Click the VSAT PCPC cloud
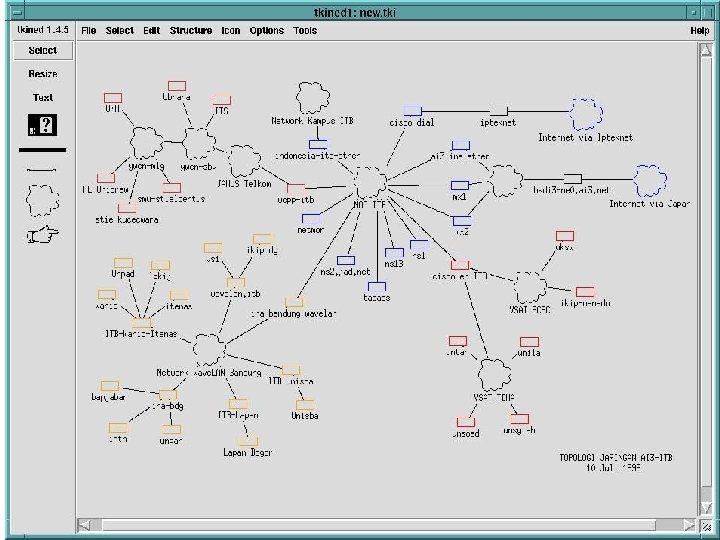Viewport: 720px width, 540px height. (530, 287)
